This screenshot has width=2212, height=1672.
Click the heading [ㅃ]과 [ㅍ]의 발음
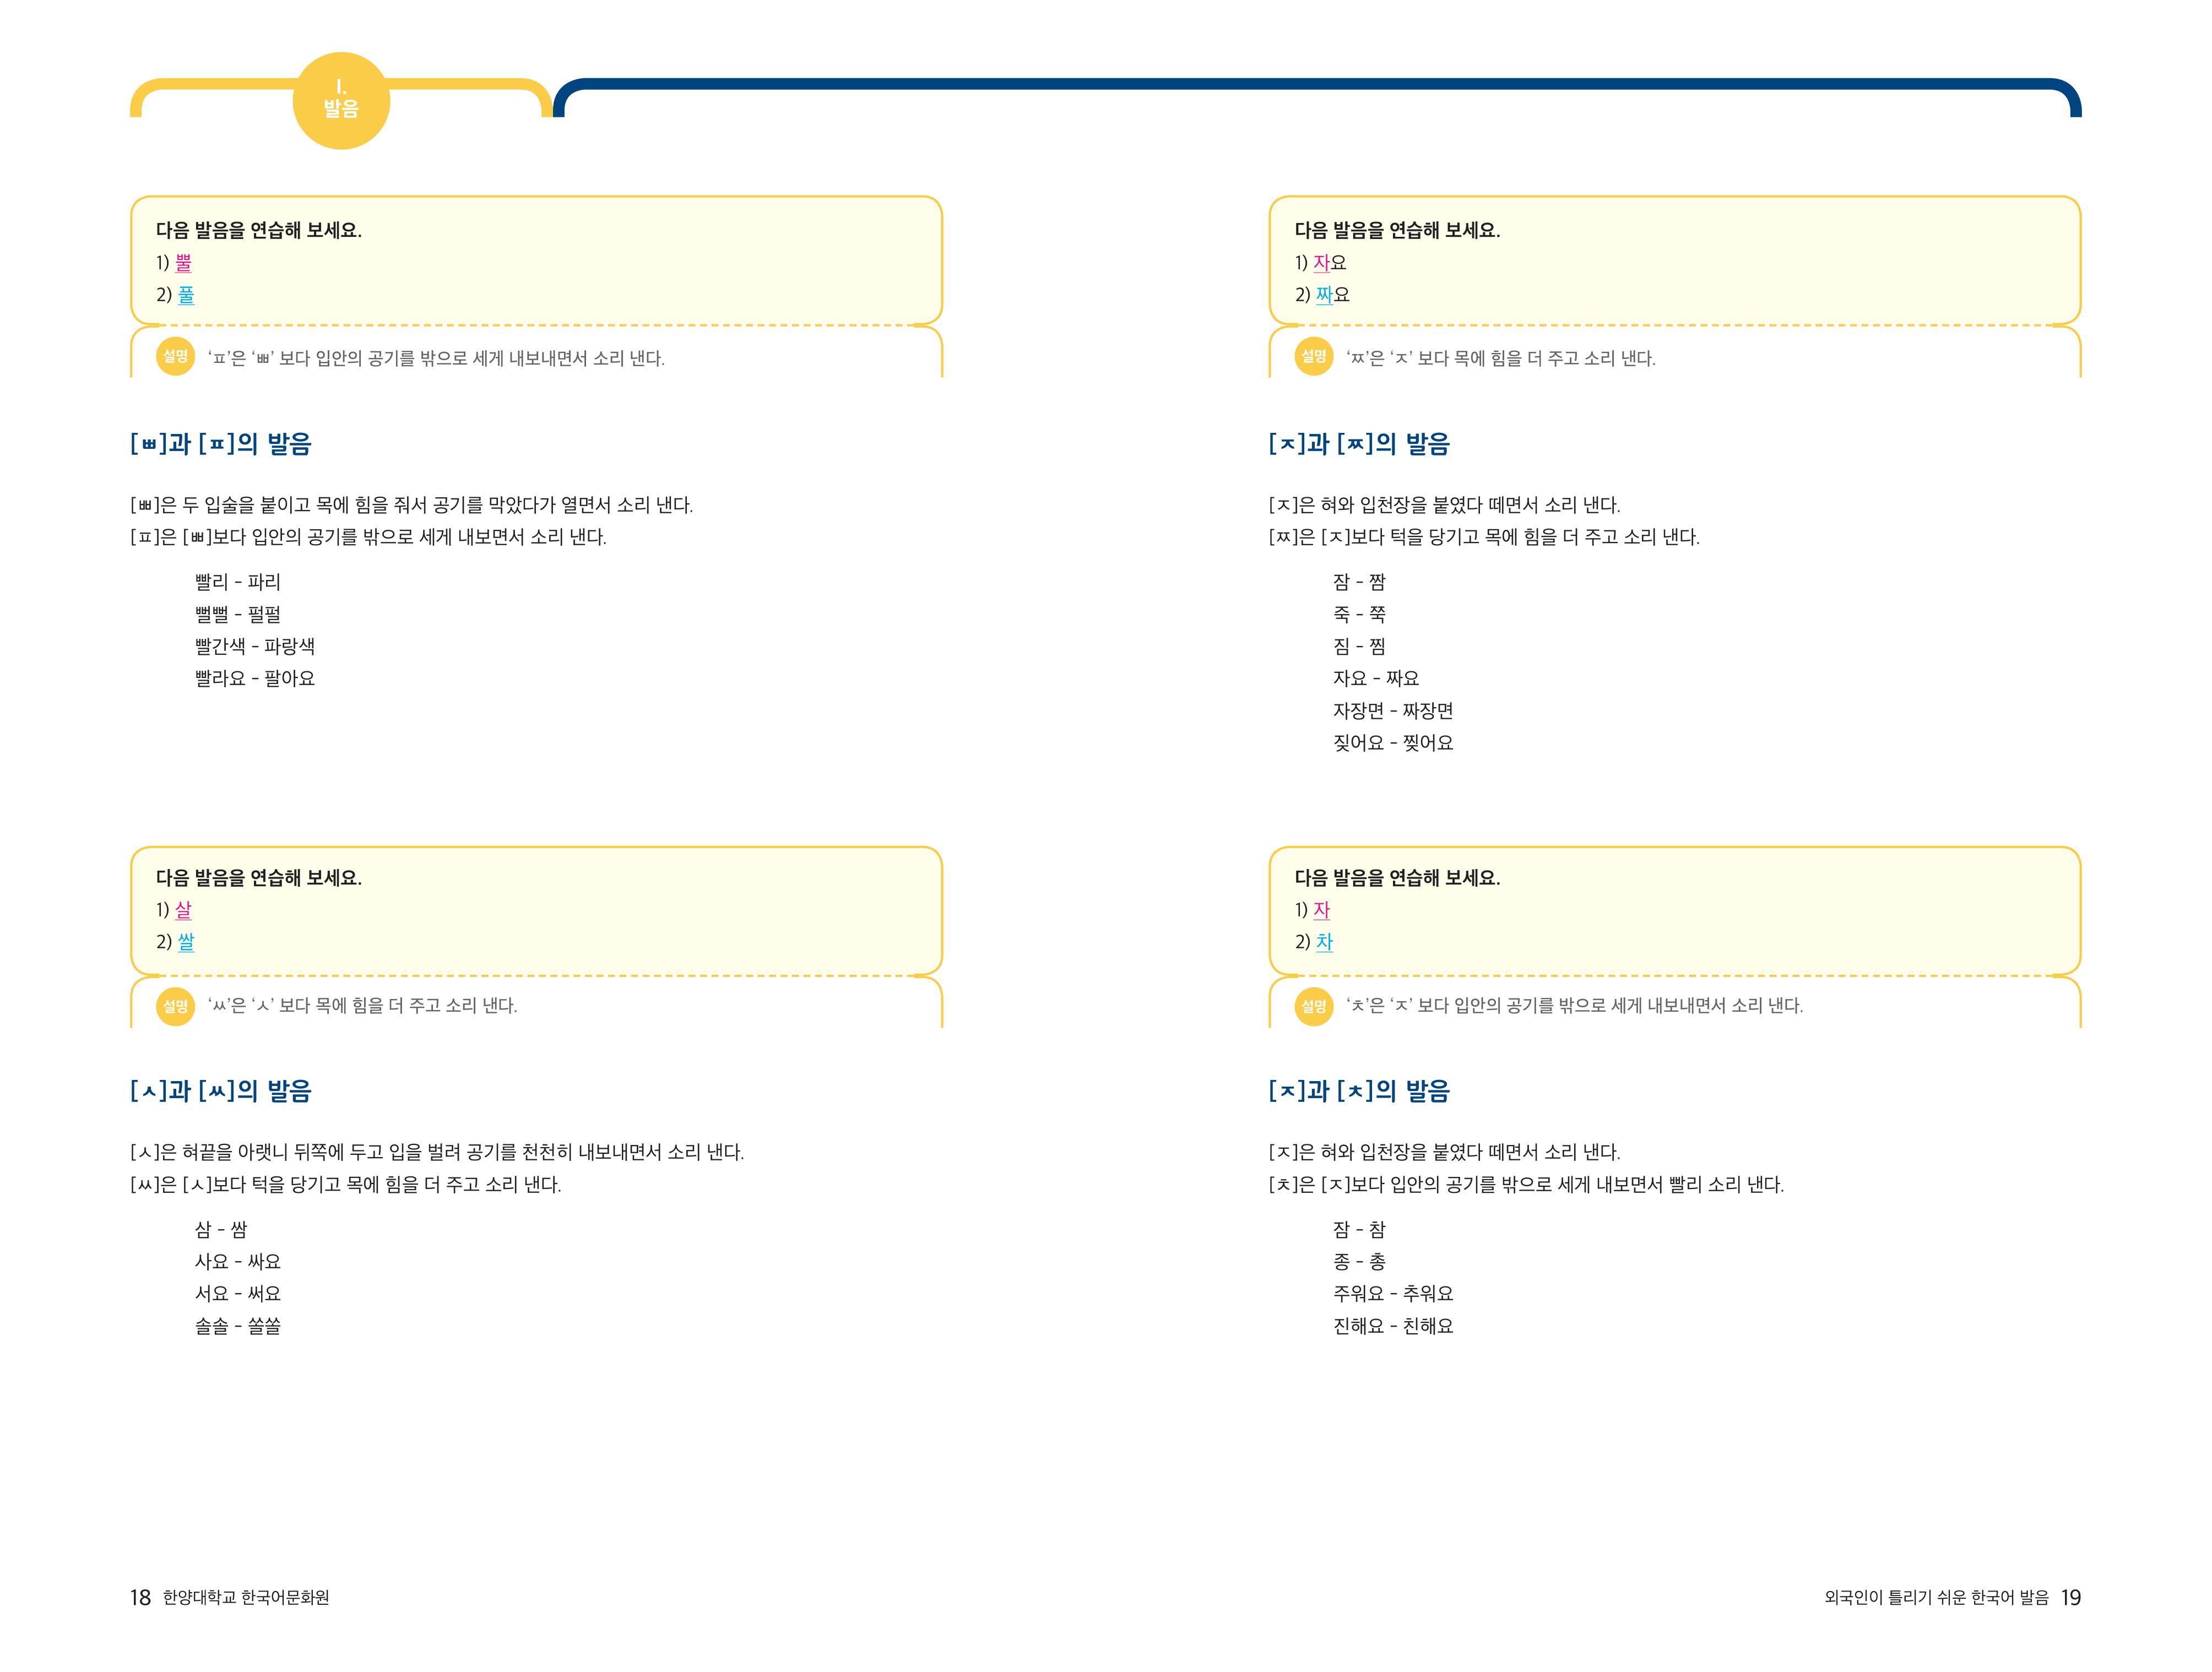(221, 444)
